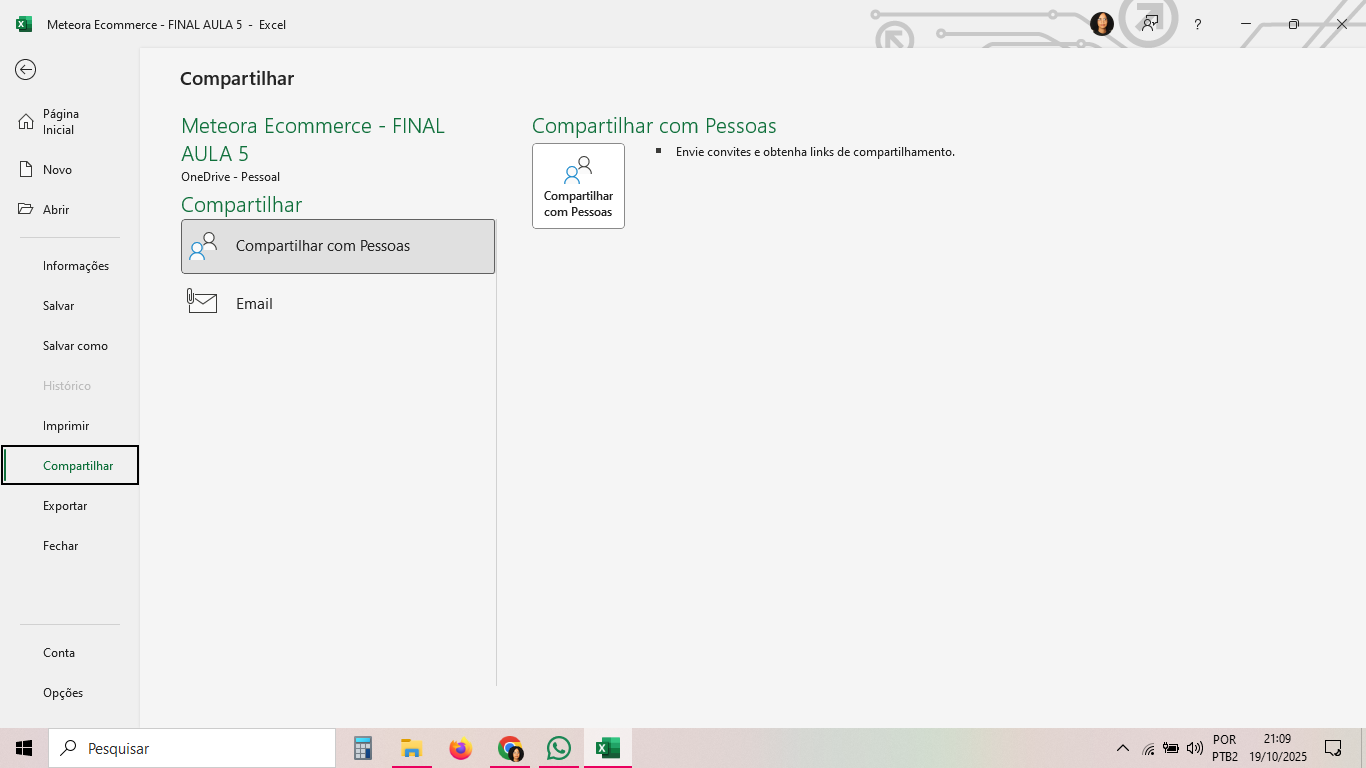The height and width of the screenshot is (768, 1366).
Task: Open the clock showing 21:09
Action: click(1277, 748)
